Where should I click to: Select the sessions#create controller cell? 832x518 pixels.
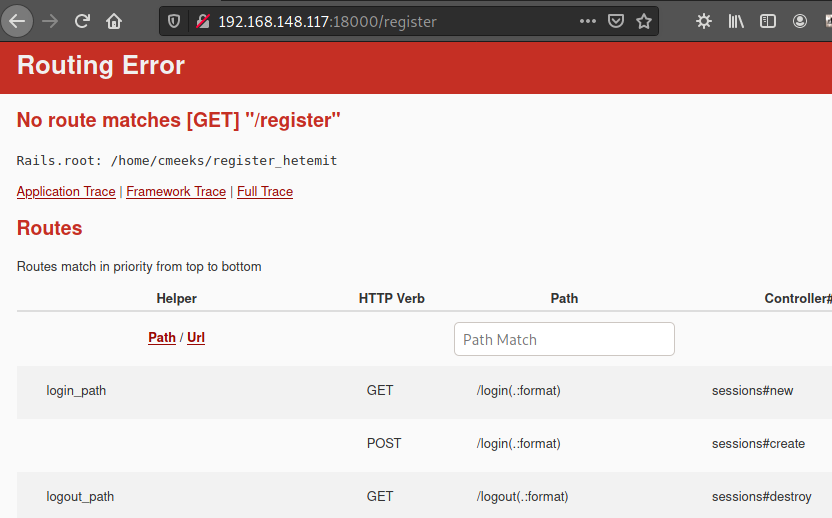point(758,444)
